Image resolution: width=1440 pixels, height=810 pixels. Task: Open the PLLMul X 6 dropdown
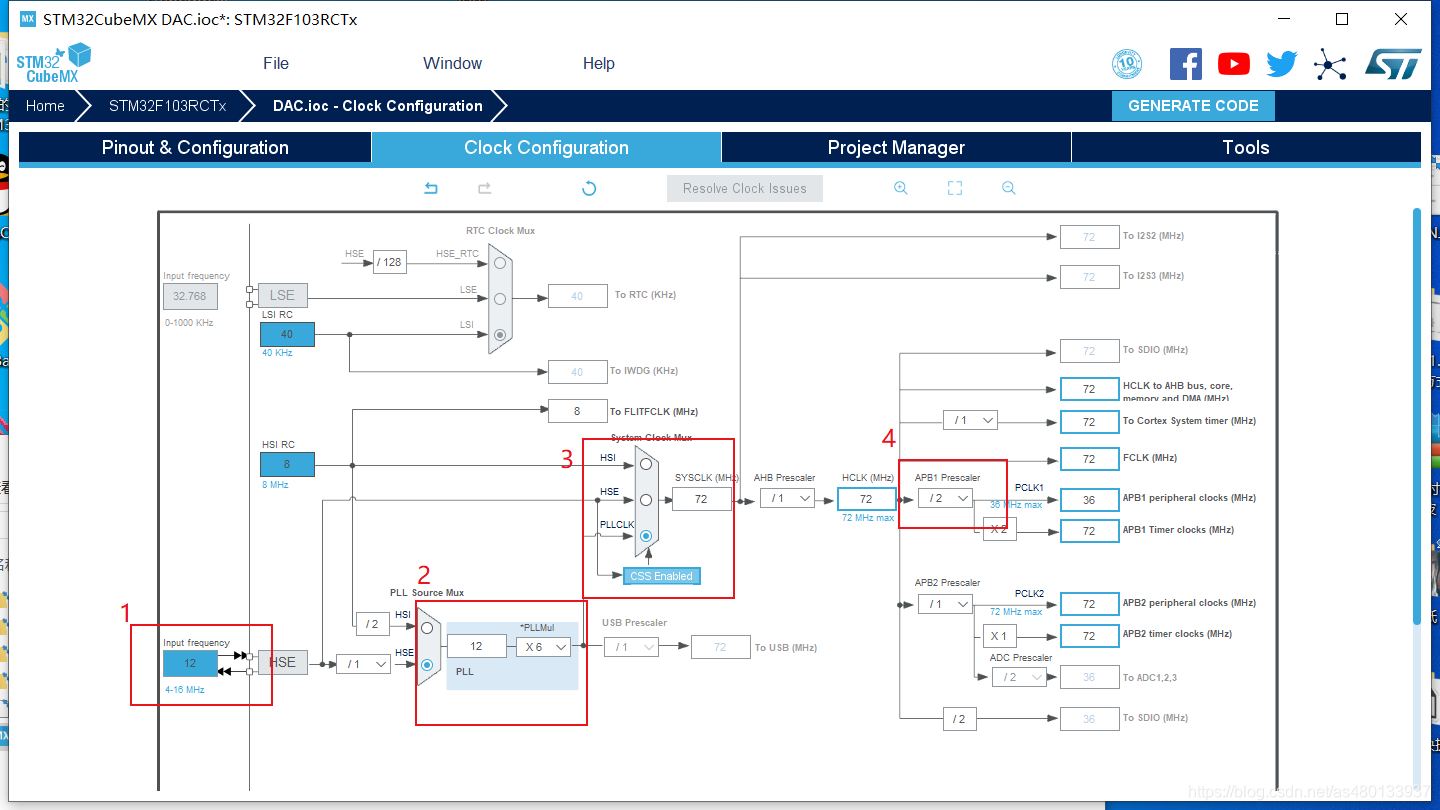(x=543, y=647)
